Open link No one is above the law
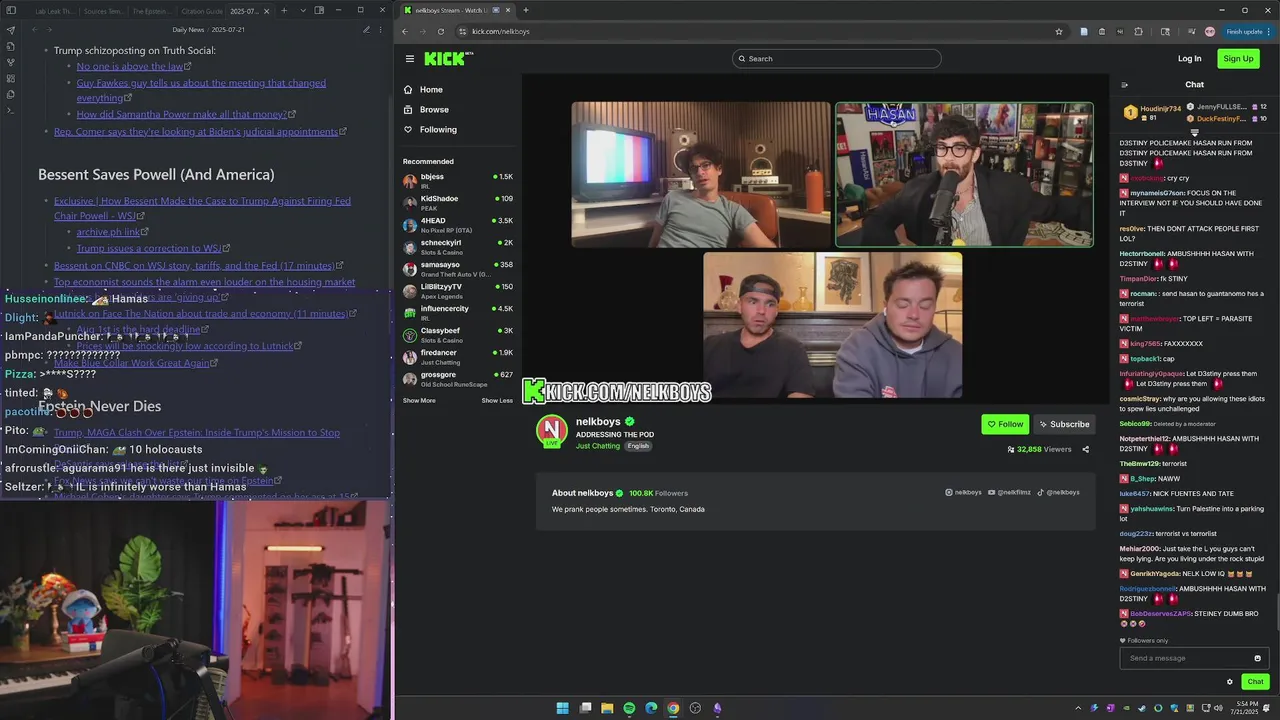Image resolution: width=1280 pixels, height=720 pixels. [x=130, y=66]
